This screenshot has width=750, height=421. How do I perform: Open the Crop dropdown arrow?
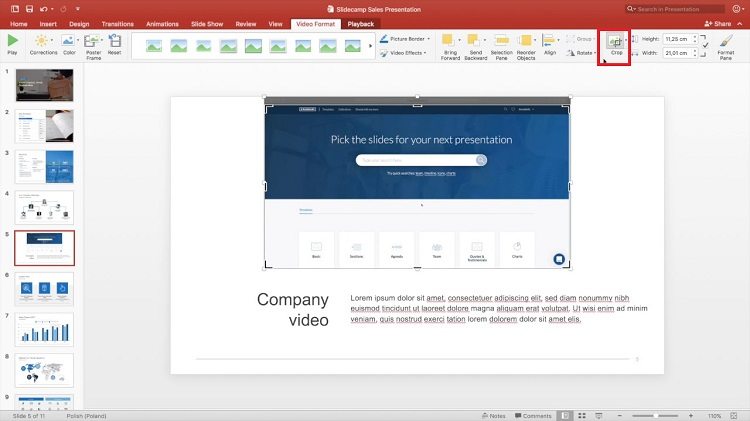[626, 40]
